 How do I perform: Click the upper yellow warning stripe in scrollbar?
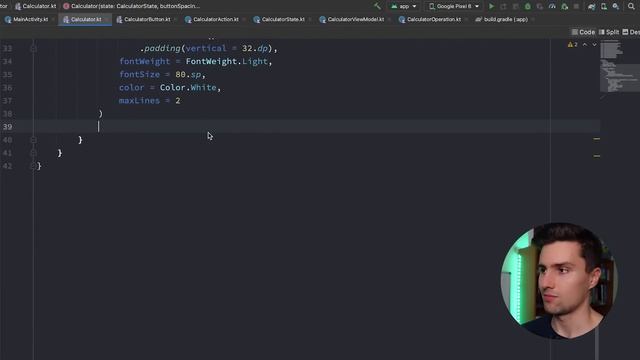tap(597, 139)
